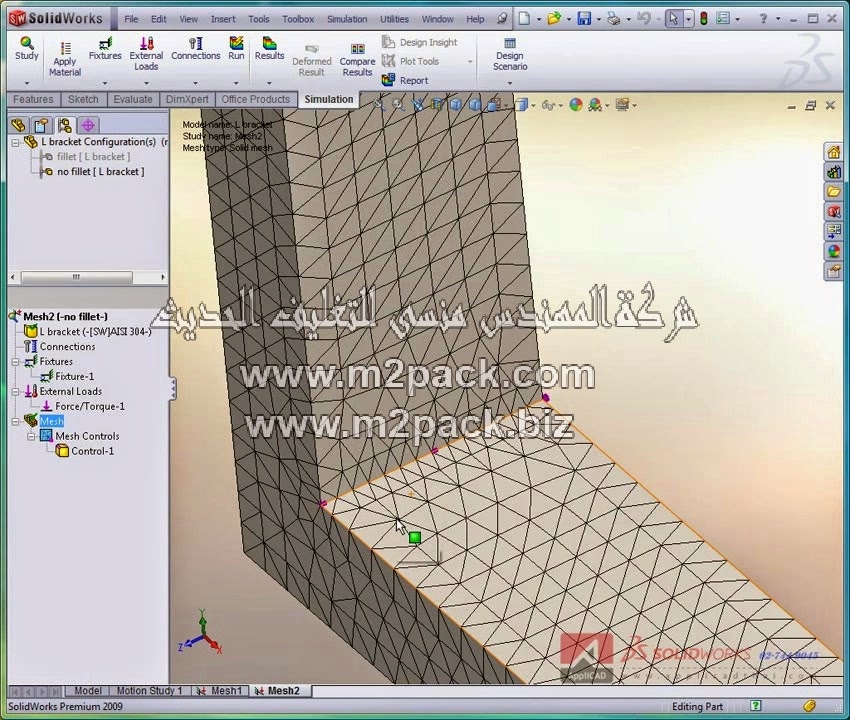850x720 pixels.
Task: Click the Rebuild traffic light icon
Action: pyautogui.click(x=704, y=18)
